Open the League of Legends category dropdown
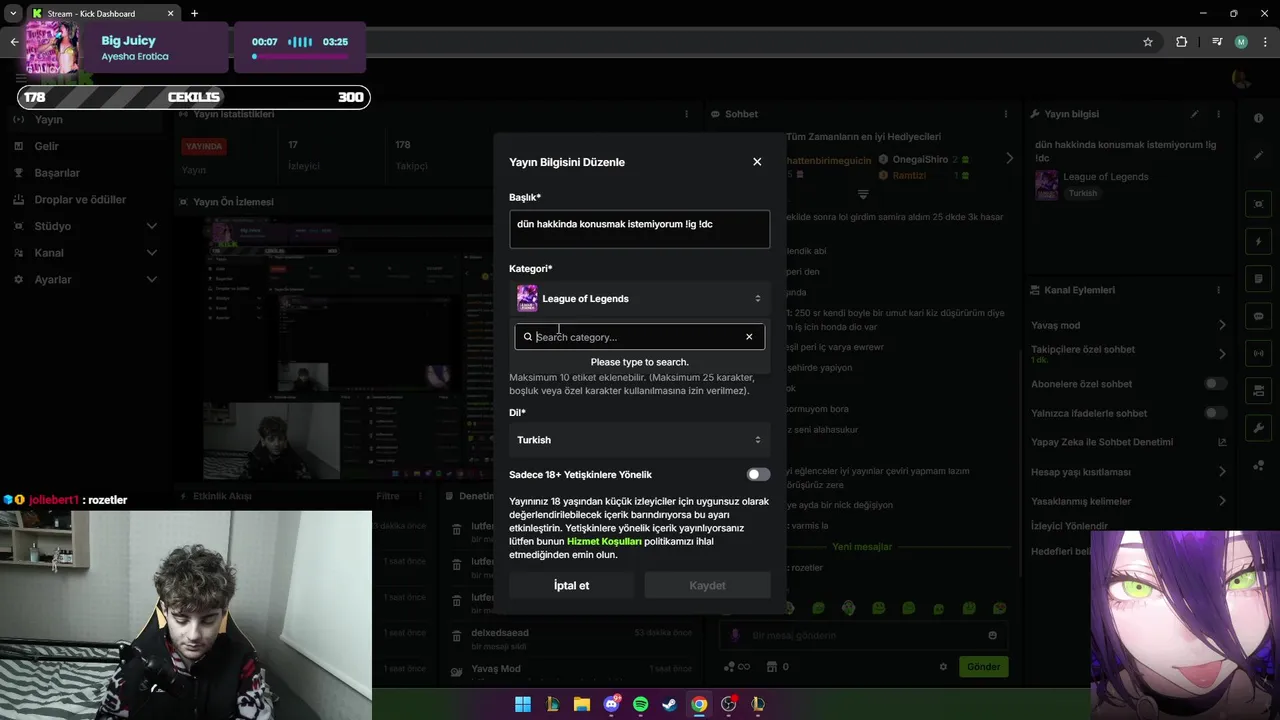The image size is (1280, 720). click(x=640, y=299)
